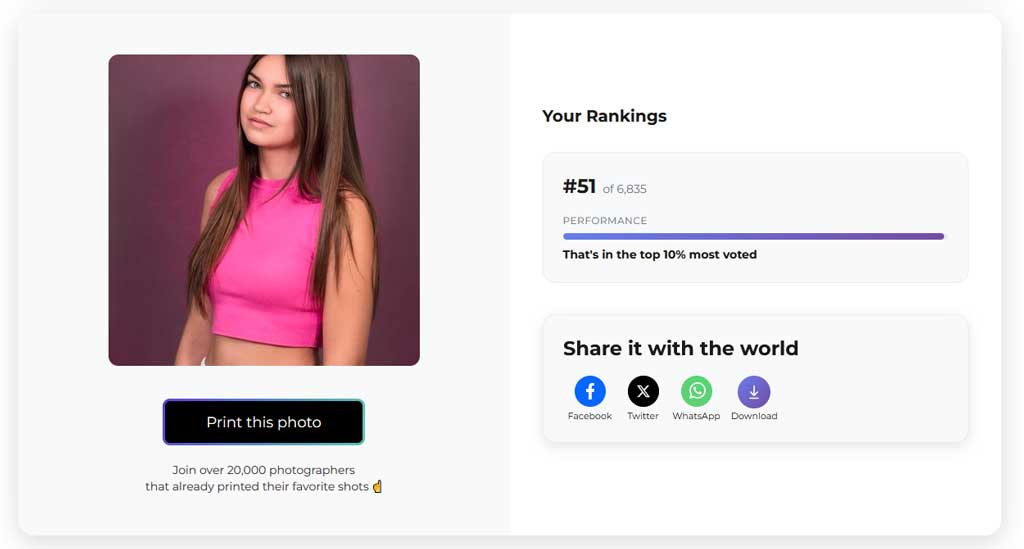Click the X Twitter share icon
The image size is (1024, 549).
click(643, 391)
